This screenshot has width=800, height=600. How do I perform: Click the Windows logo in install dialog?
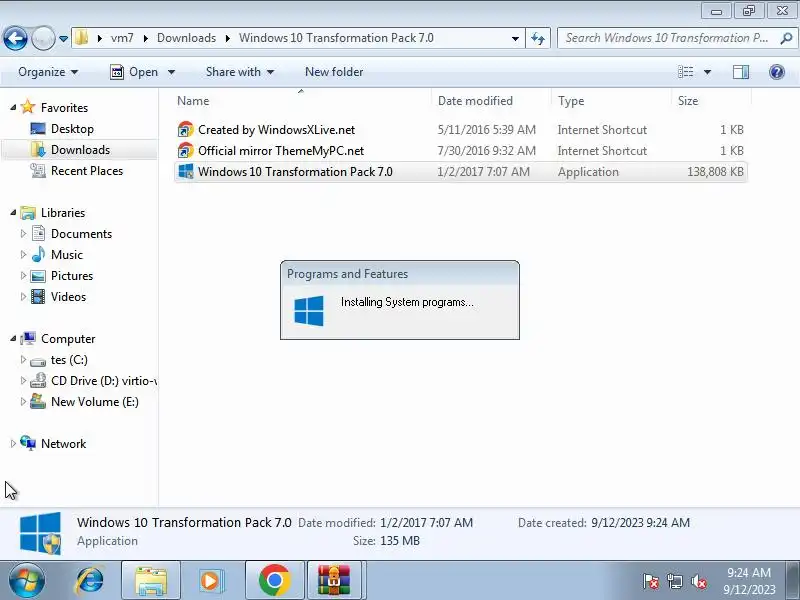pyautogui.click(x=309, y=311)
